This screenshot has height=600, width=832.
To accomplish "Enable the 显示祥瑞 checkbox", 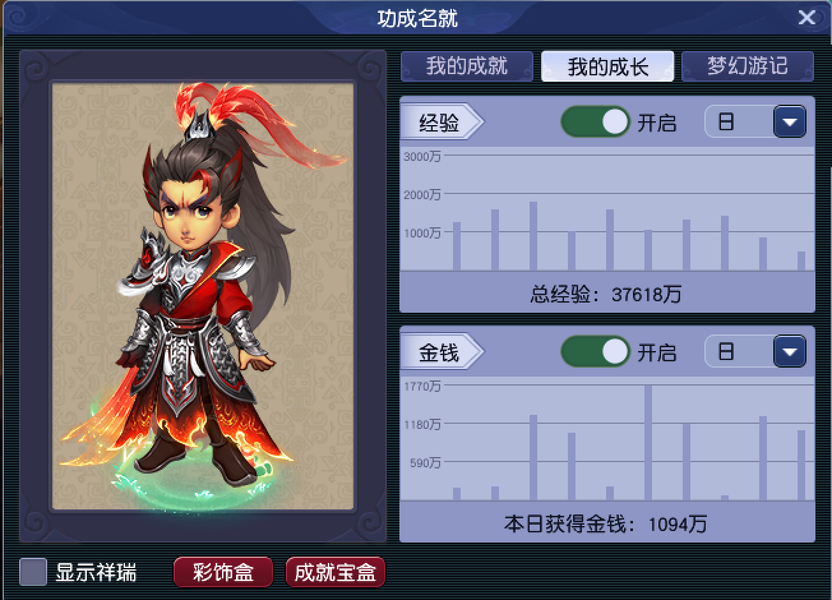I will 33,572.
